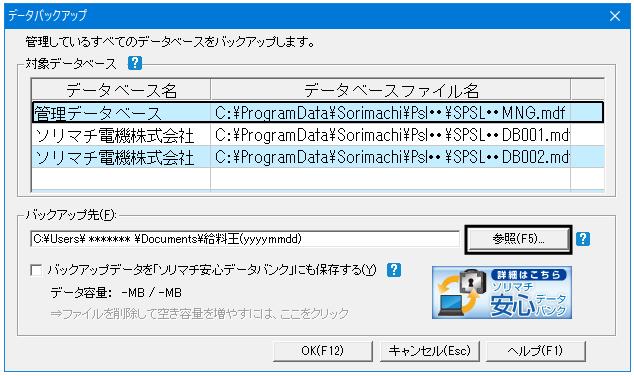Image resolution: width=634 pixels, height=376 pixels.
Task: Click the free-space file deletion link text
Action: [199, 313]
